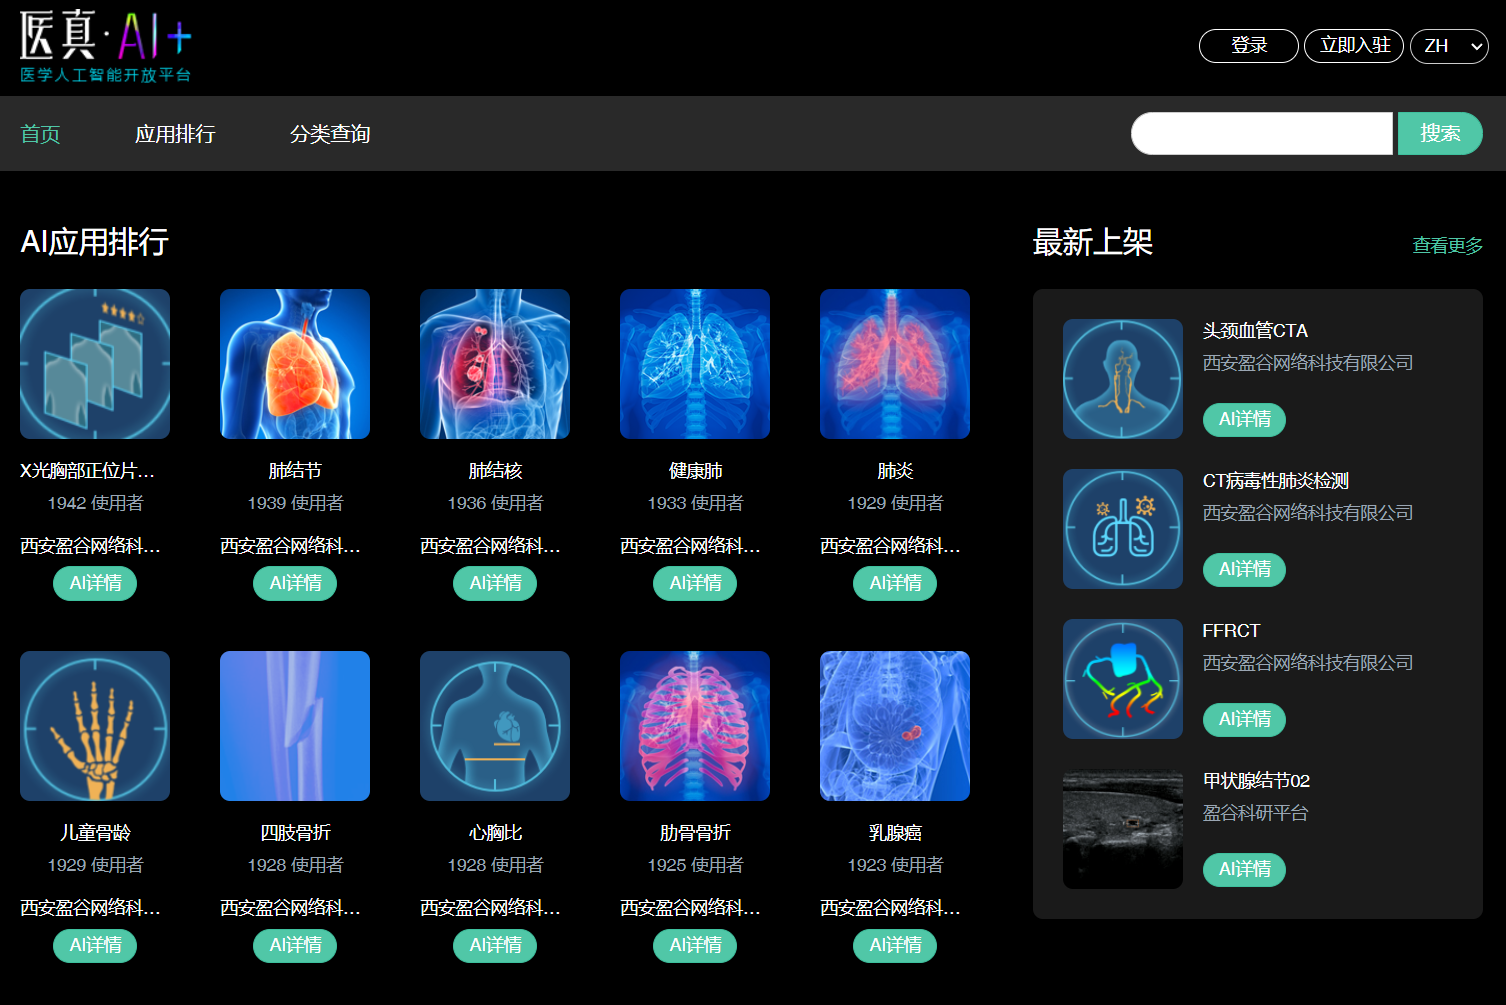Open the X光胸部正位片 app icon
Screen dimensions: 1506x1005
(95, 364)
